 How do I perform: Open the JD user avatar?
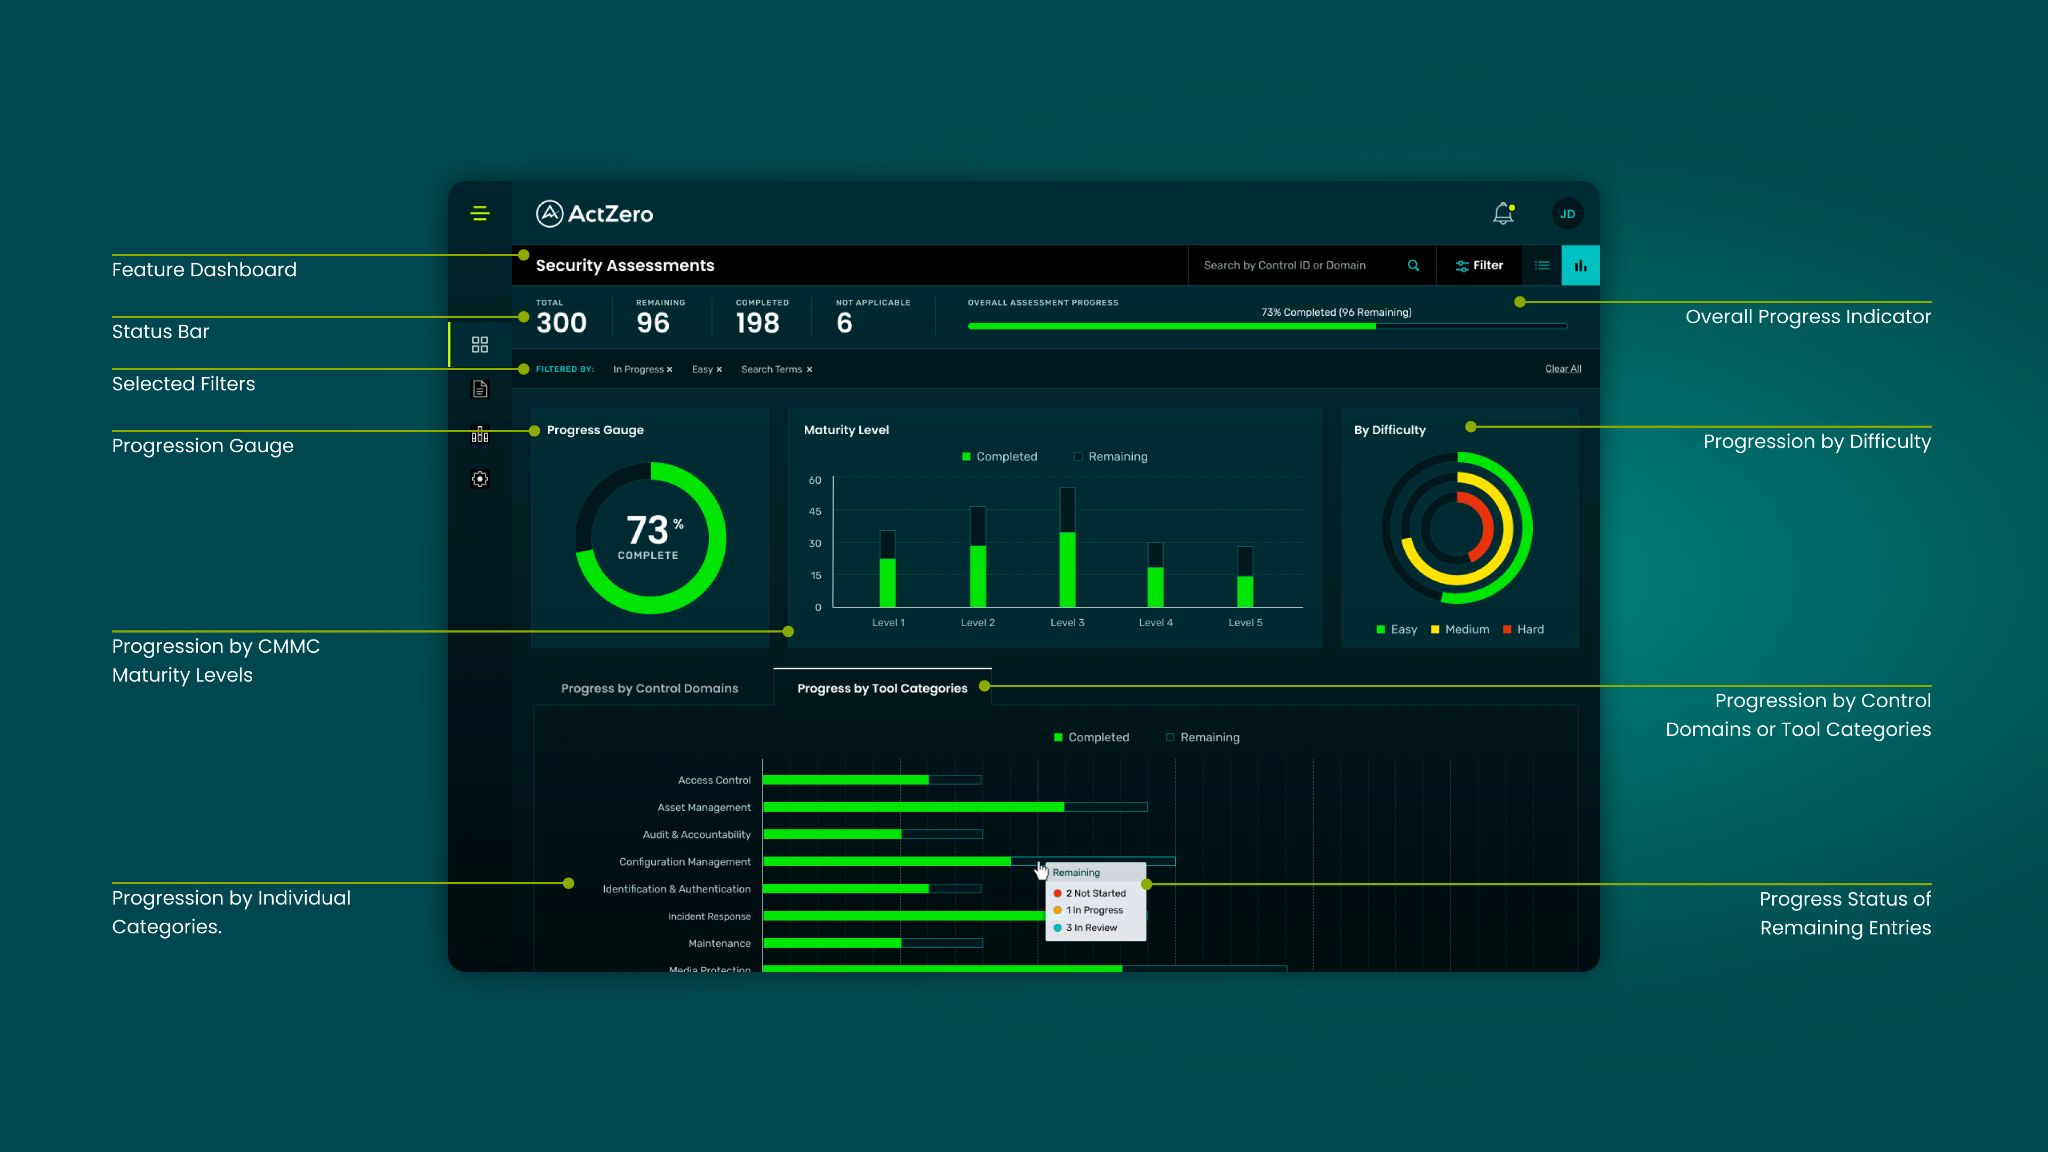[1567, 214]
